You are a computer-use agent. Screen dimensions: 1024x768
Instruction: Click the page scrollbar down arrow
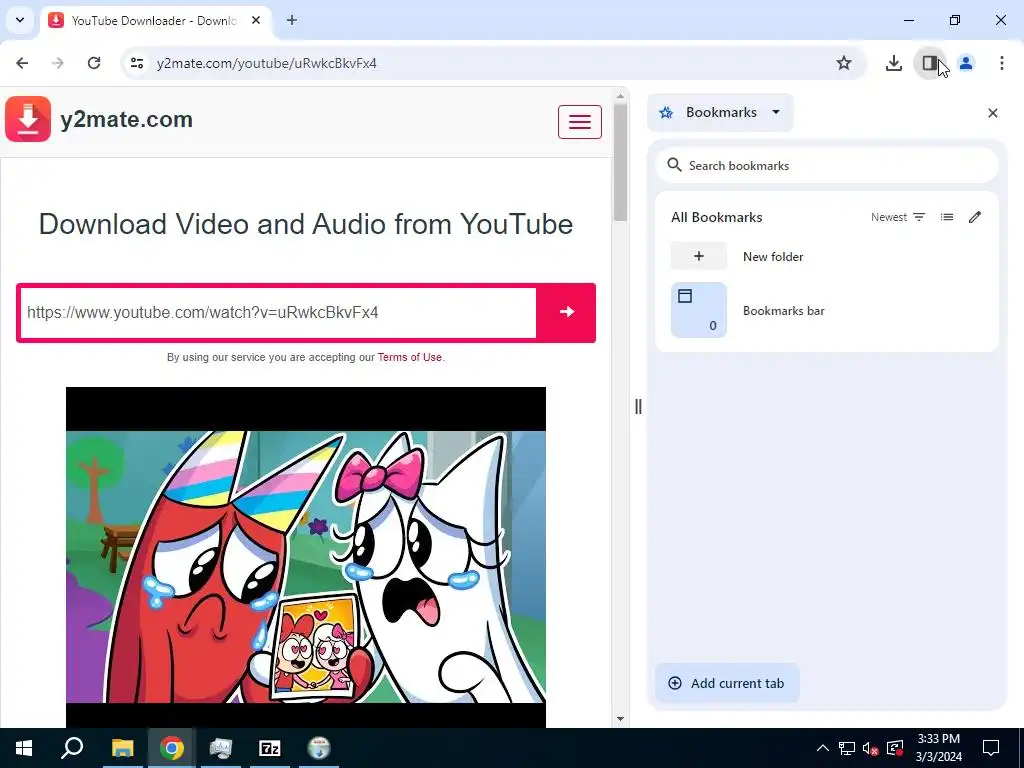(620, 718)
